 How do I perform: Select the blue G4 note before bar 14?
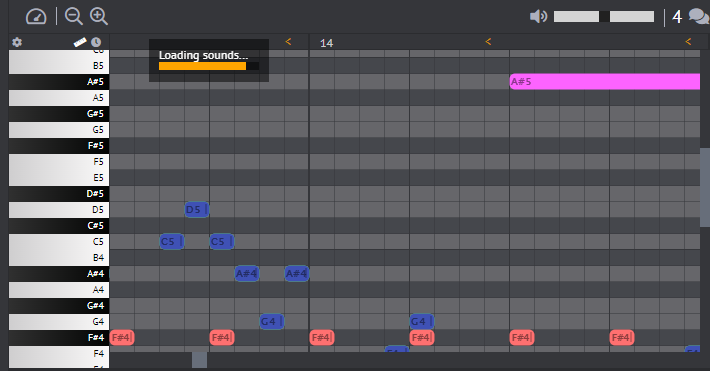(x=272, y=322)
